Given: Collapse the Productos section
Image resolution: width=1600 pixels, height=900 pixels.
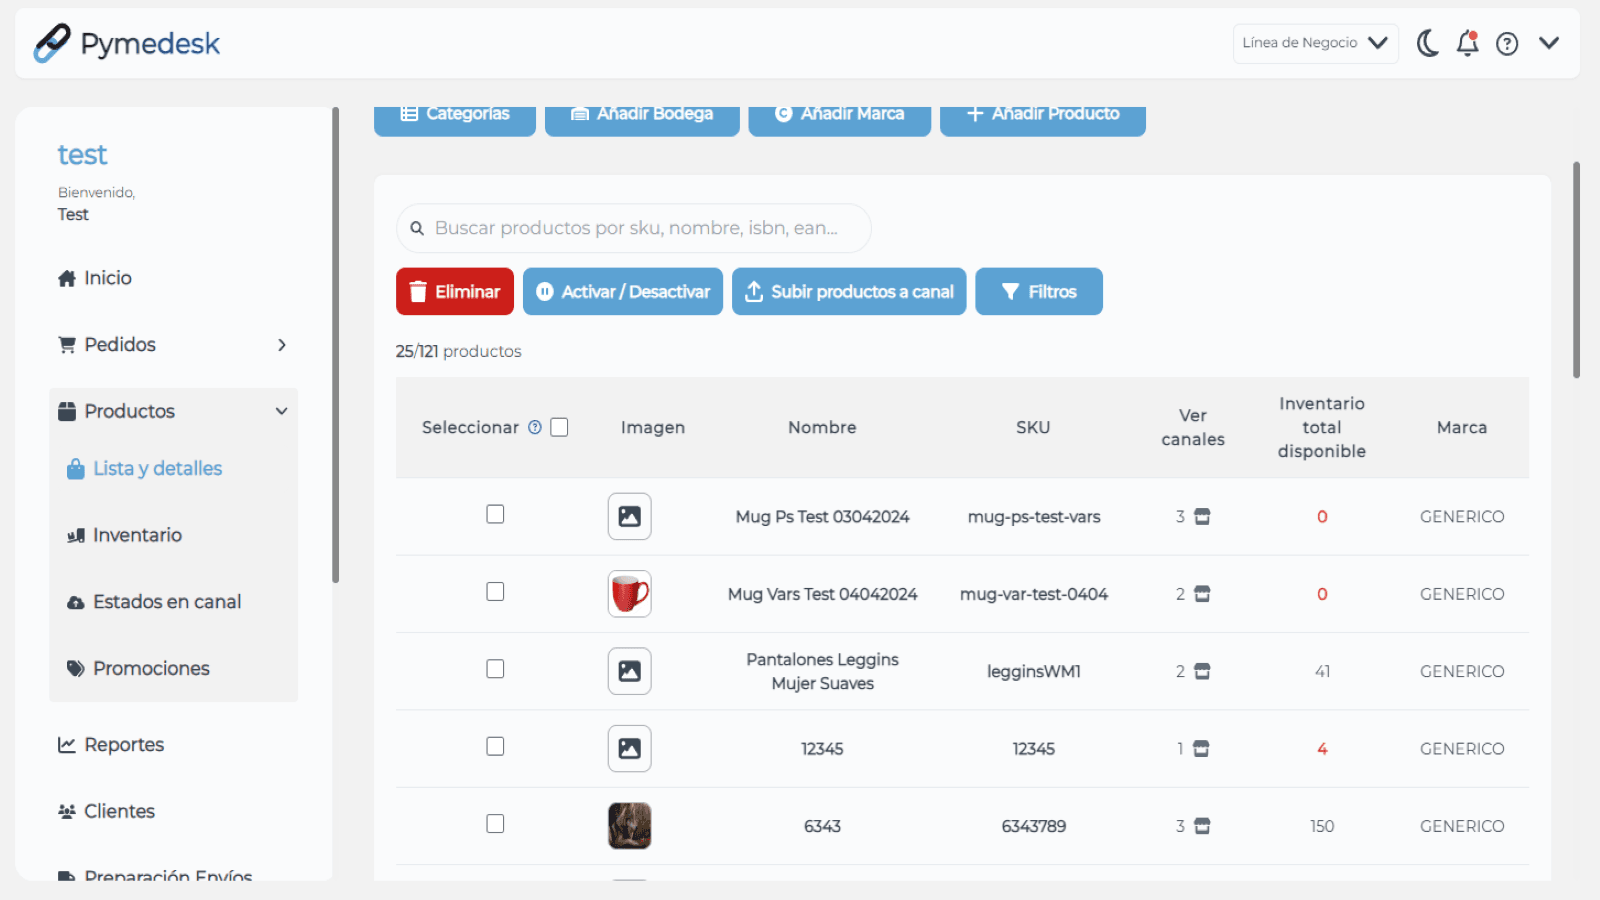Looking at the screenshot, I should pyautogui.click(x=281, y=410).
